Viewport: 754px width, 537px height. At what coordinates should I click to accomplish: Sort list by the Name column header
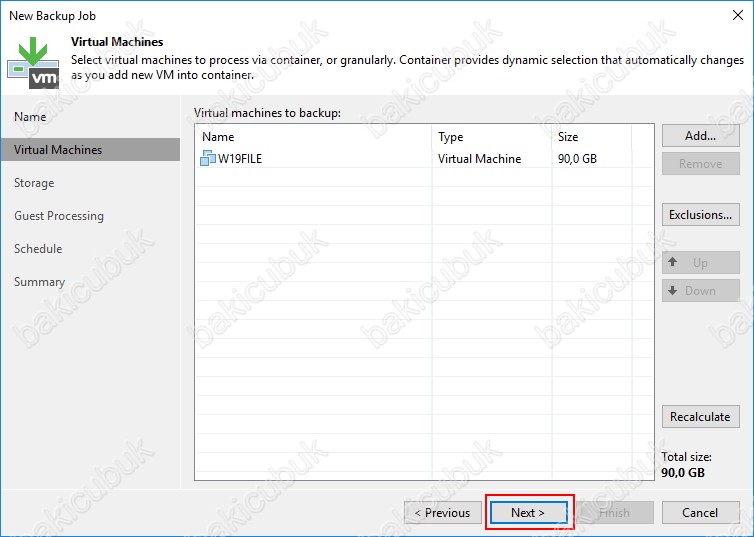[x=314, y=137]
